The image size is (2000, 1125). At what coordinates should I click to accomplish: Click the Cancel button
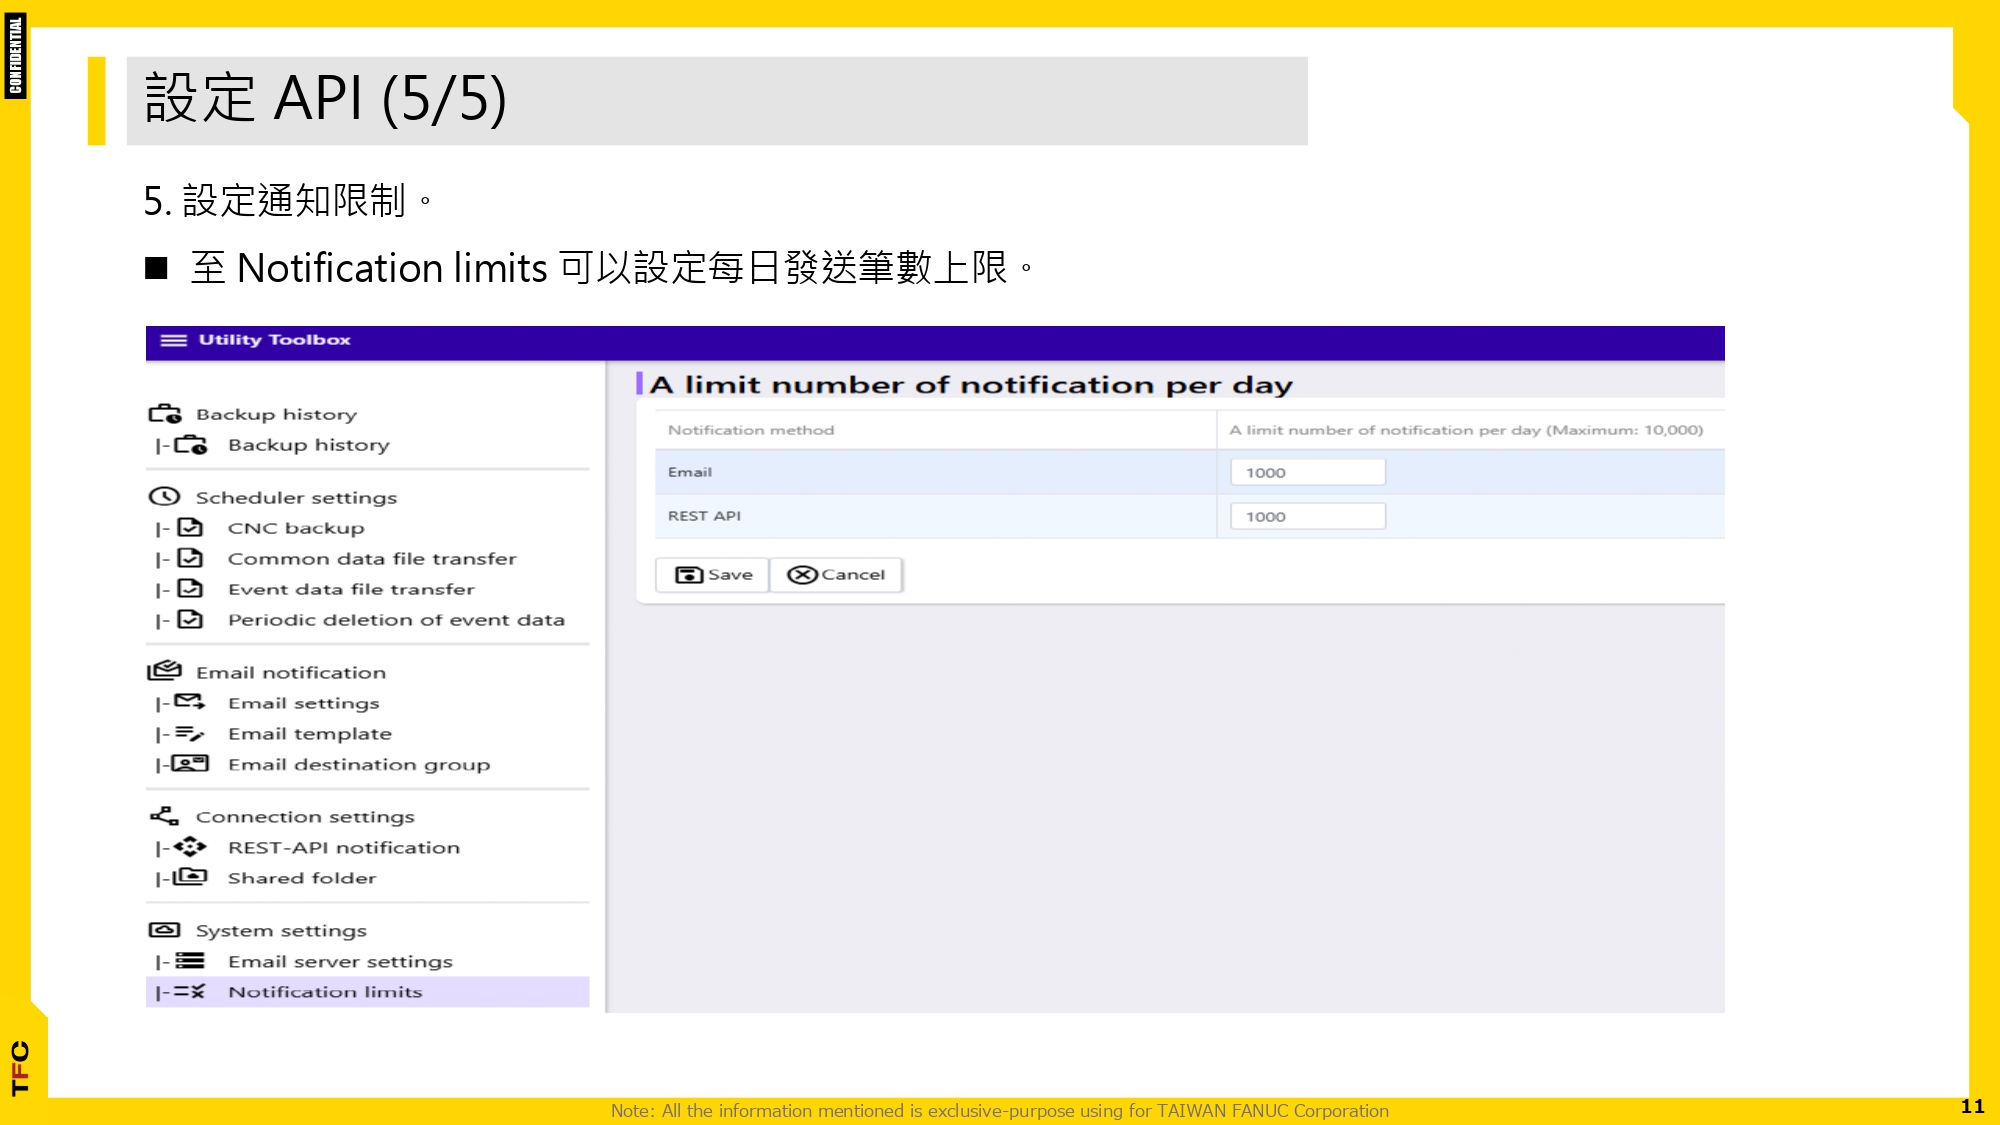click(837, 574)
